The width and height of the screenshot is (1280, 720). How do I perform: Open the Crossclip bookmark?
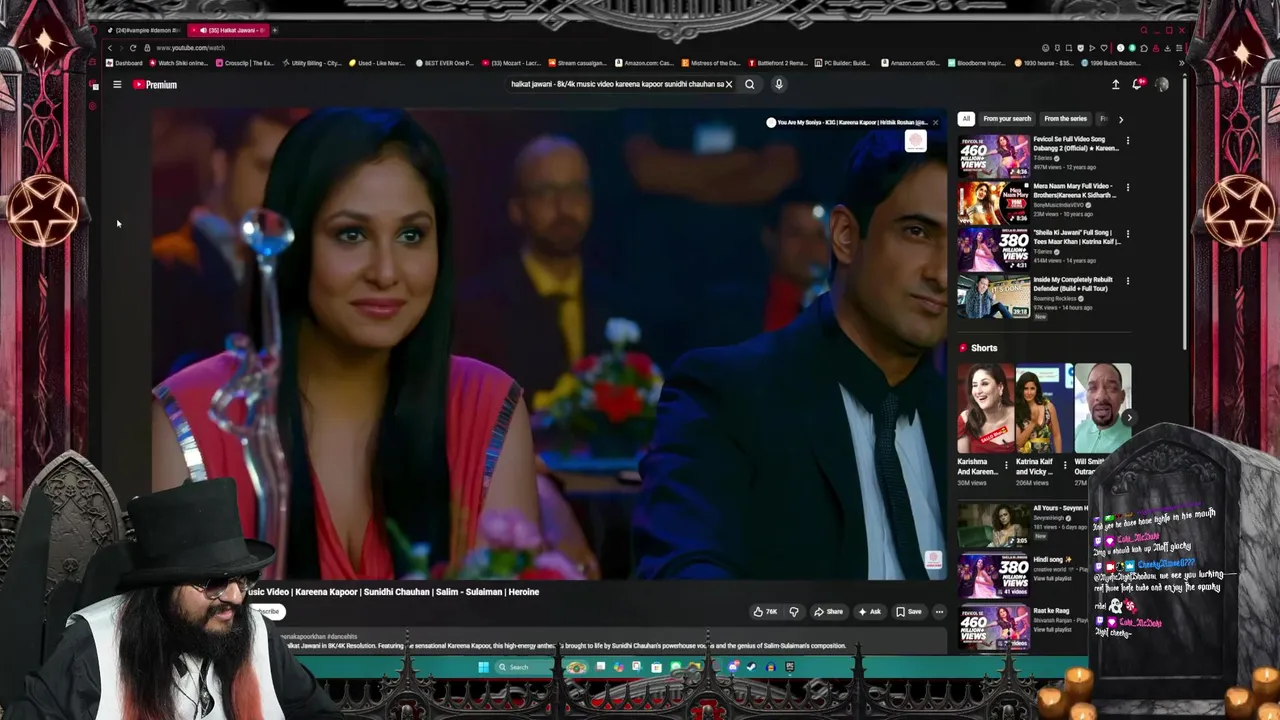tap(245, 63)
